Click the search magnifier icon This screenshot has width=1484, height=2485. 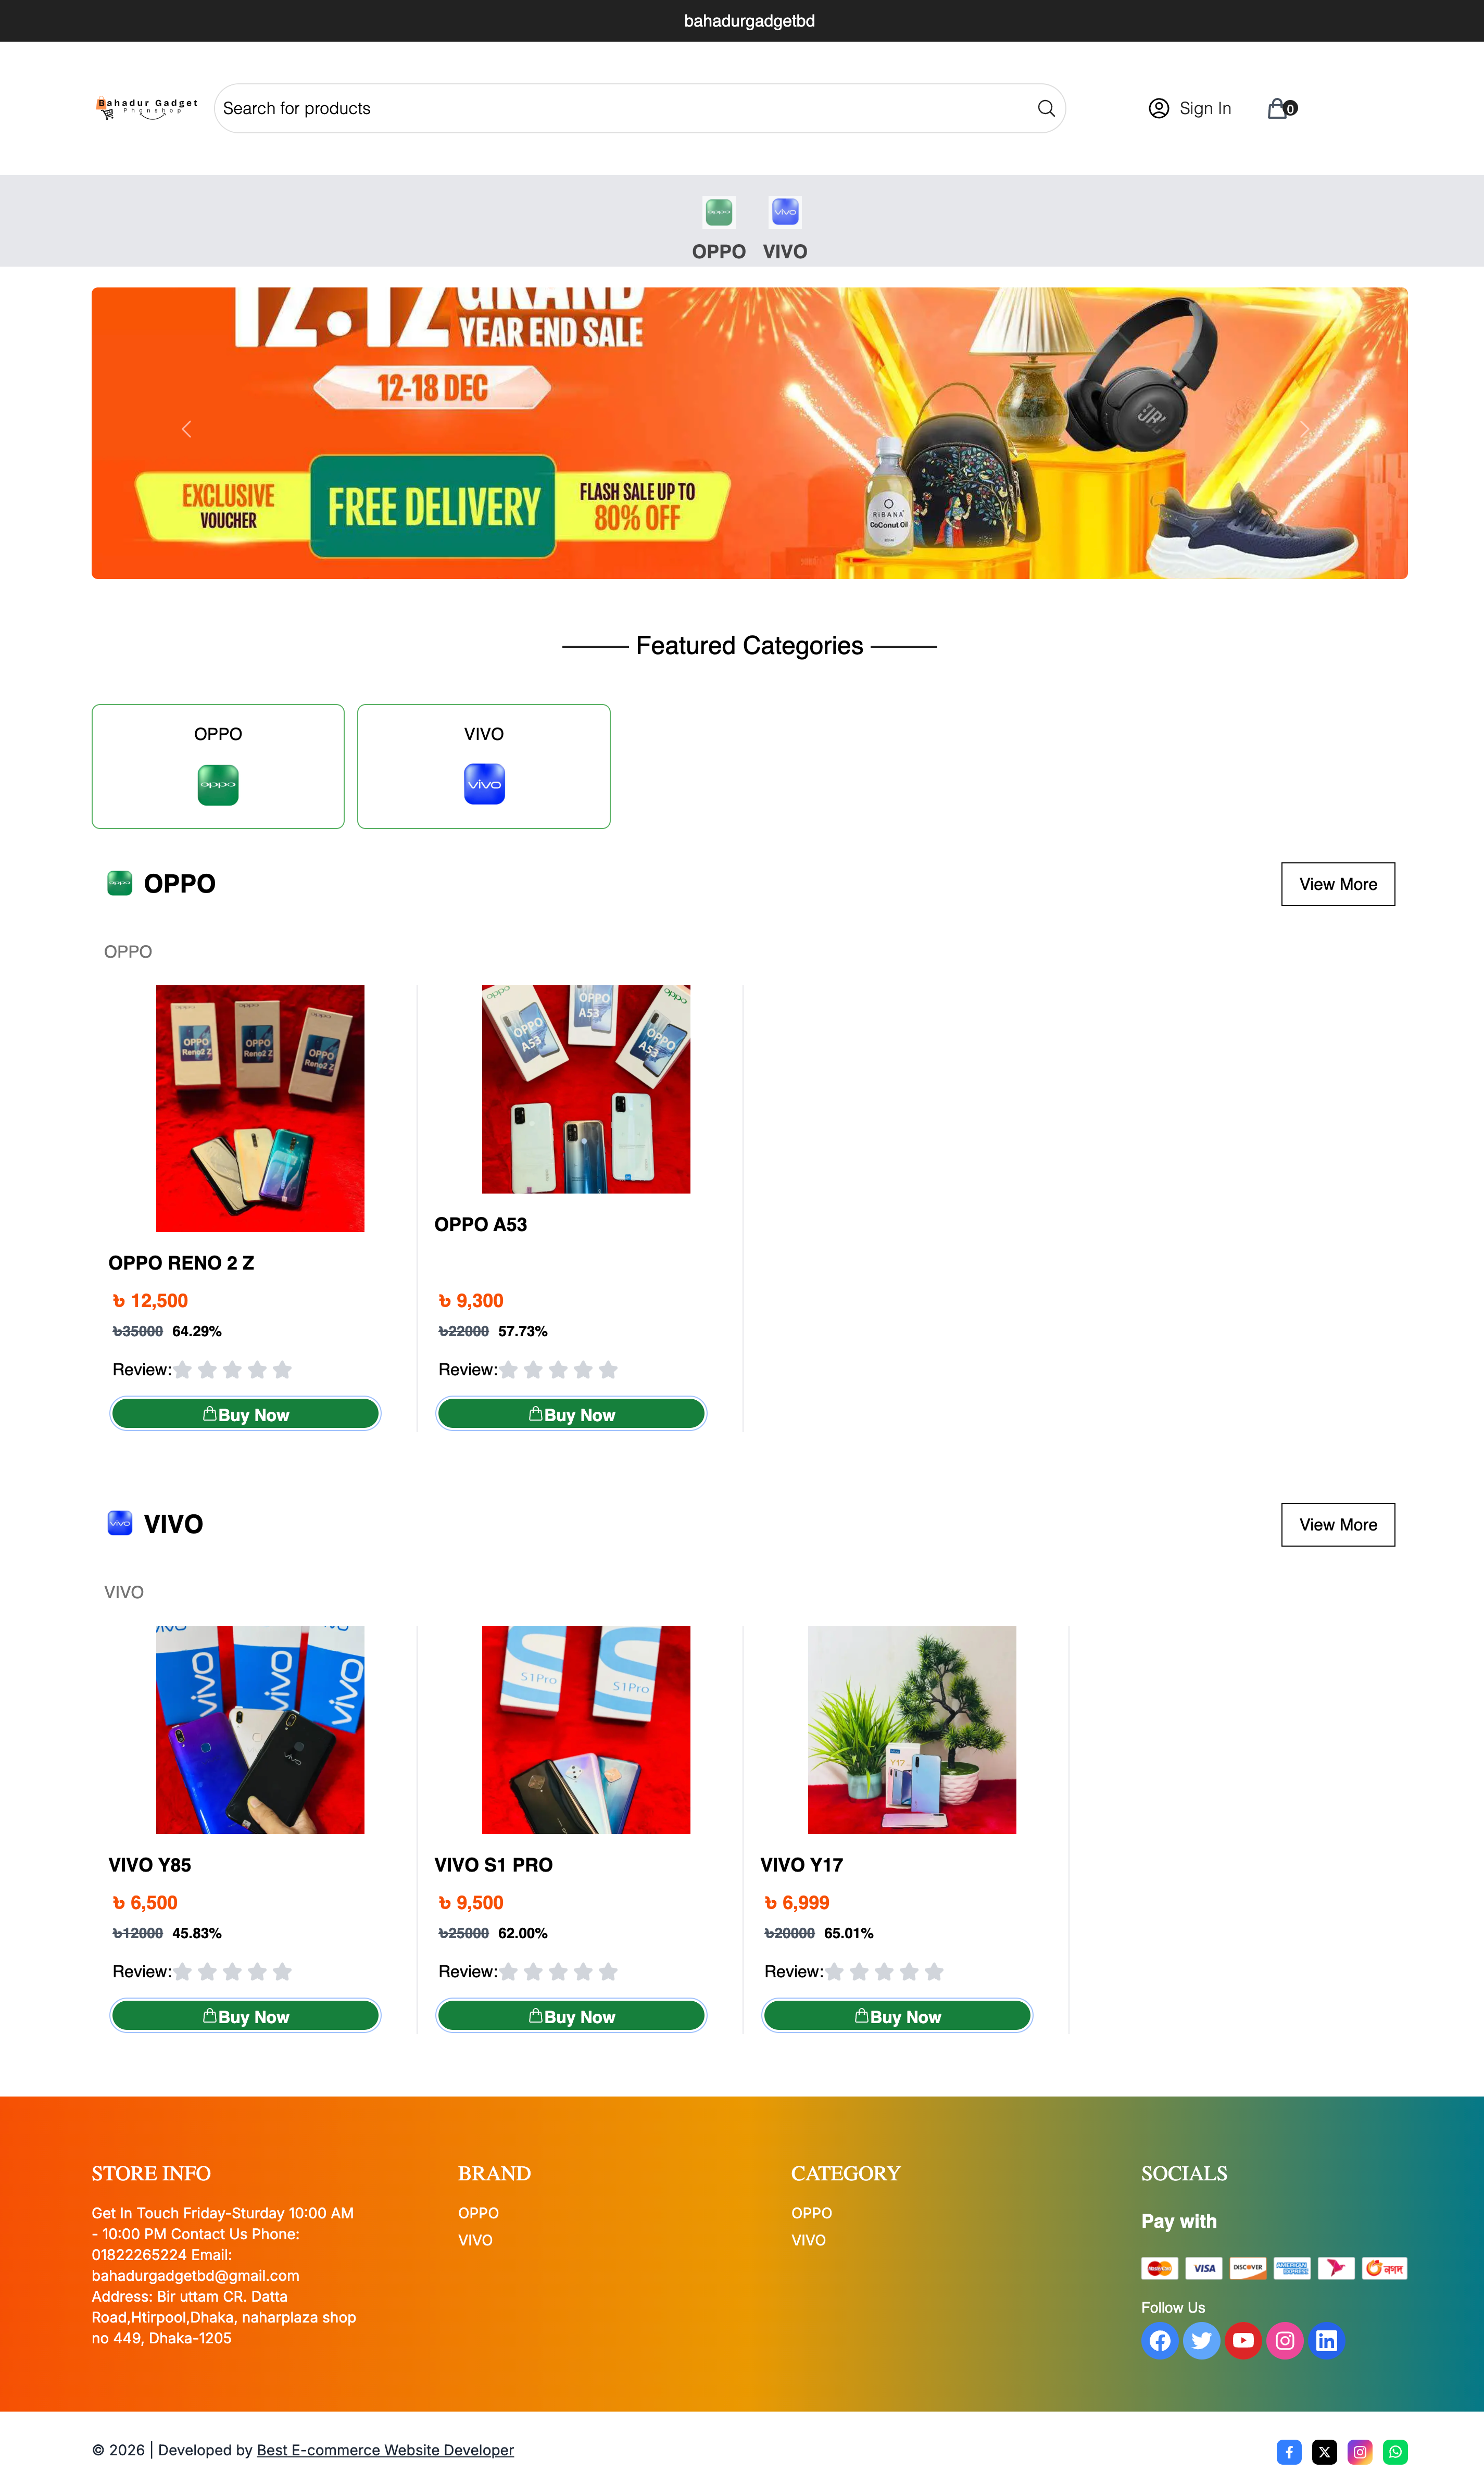point(1046,108)
